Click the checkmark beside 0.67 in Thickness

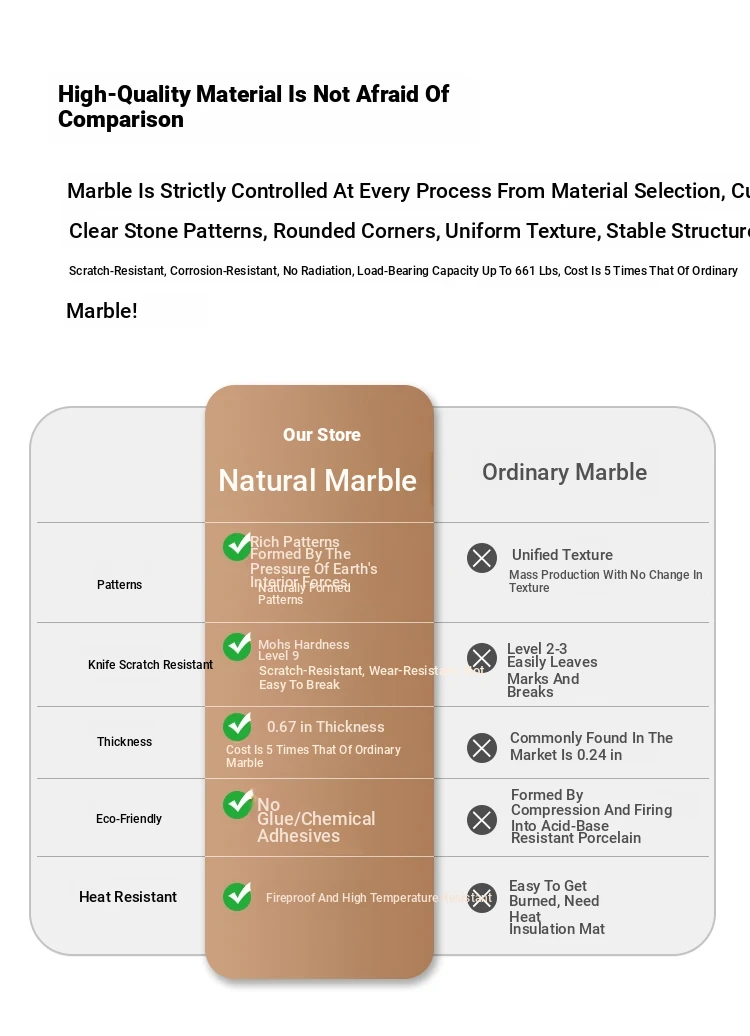(237, 726)
